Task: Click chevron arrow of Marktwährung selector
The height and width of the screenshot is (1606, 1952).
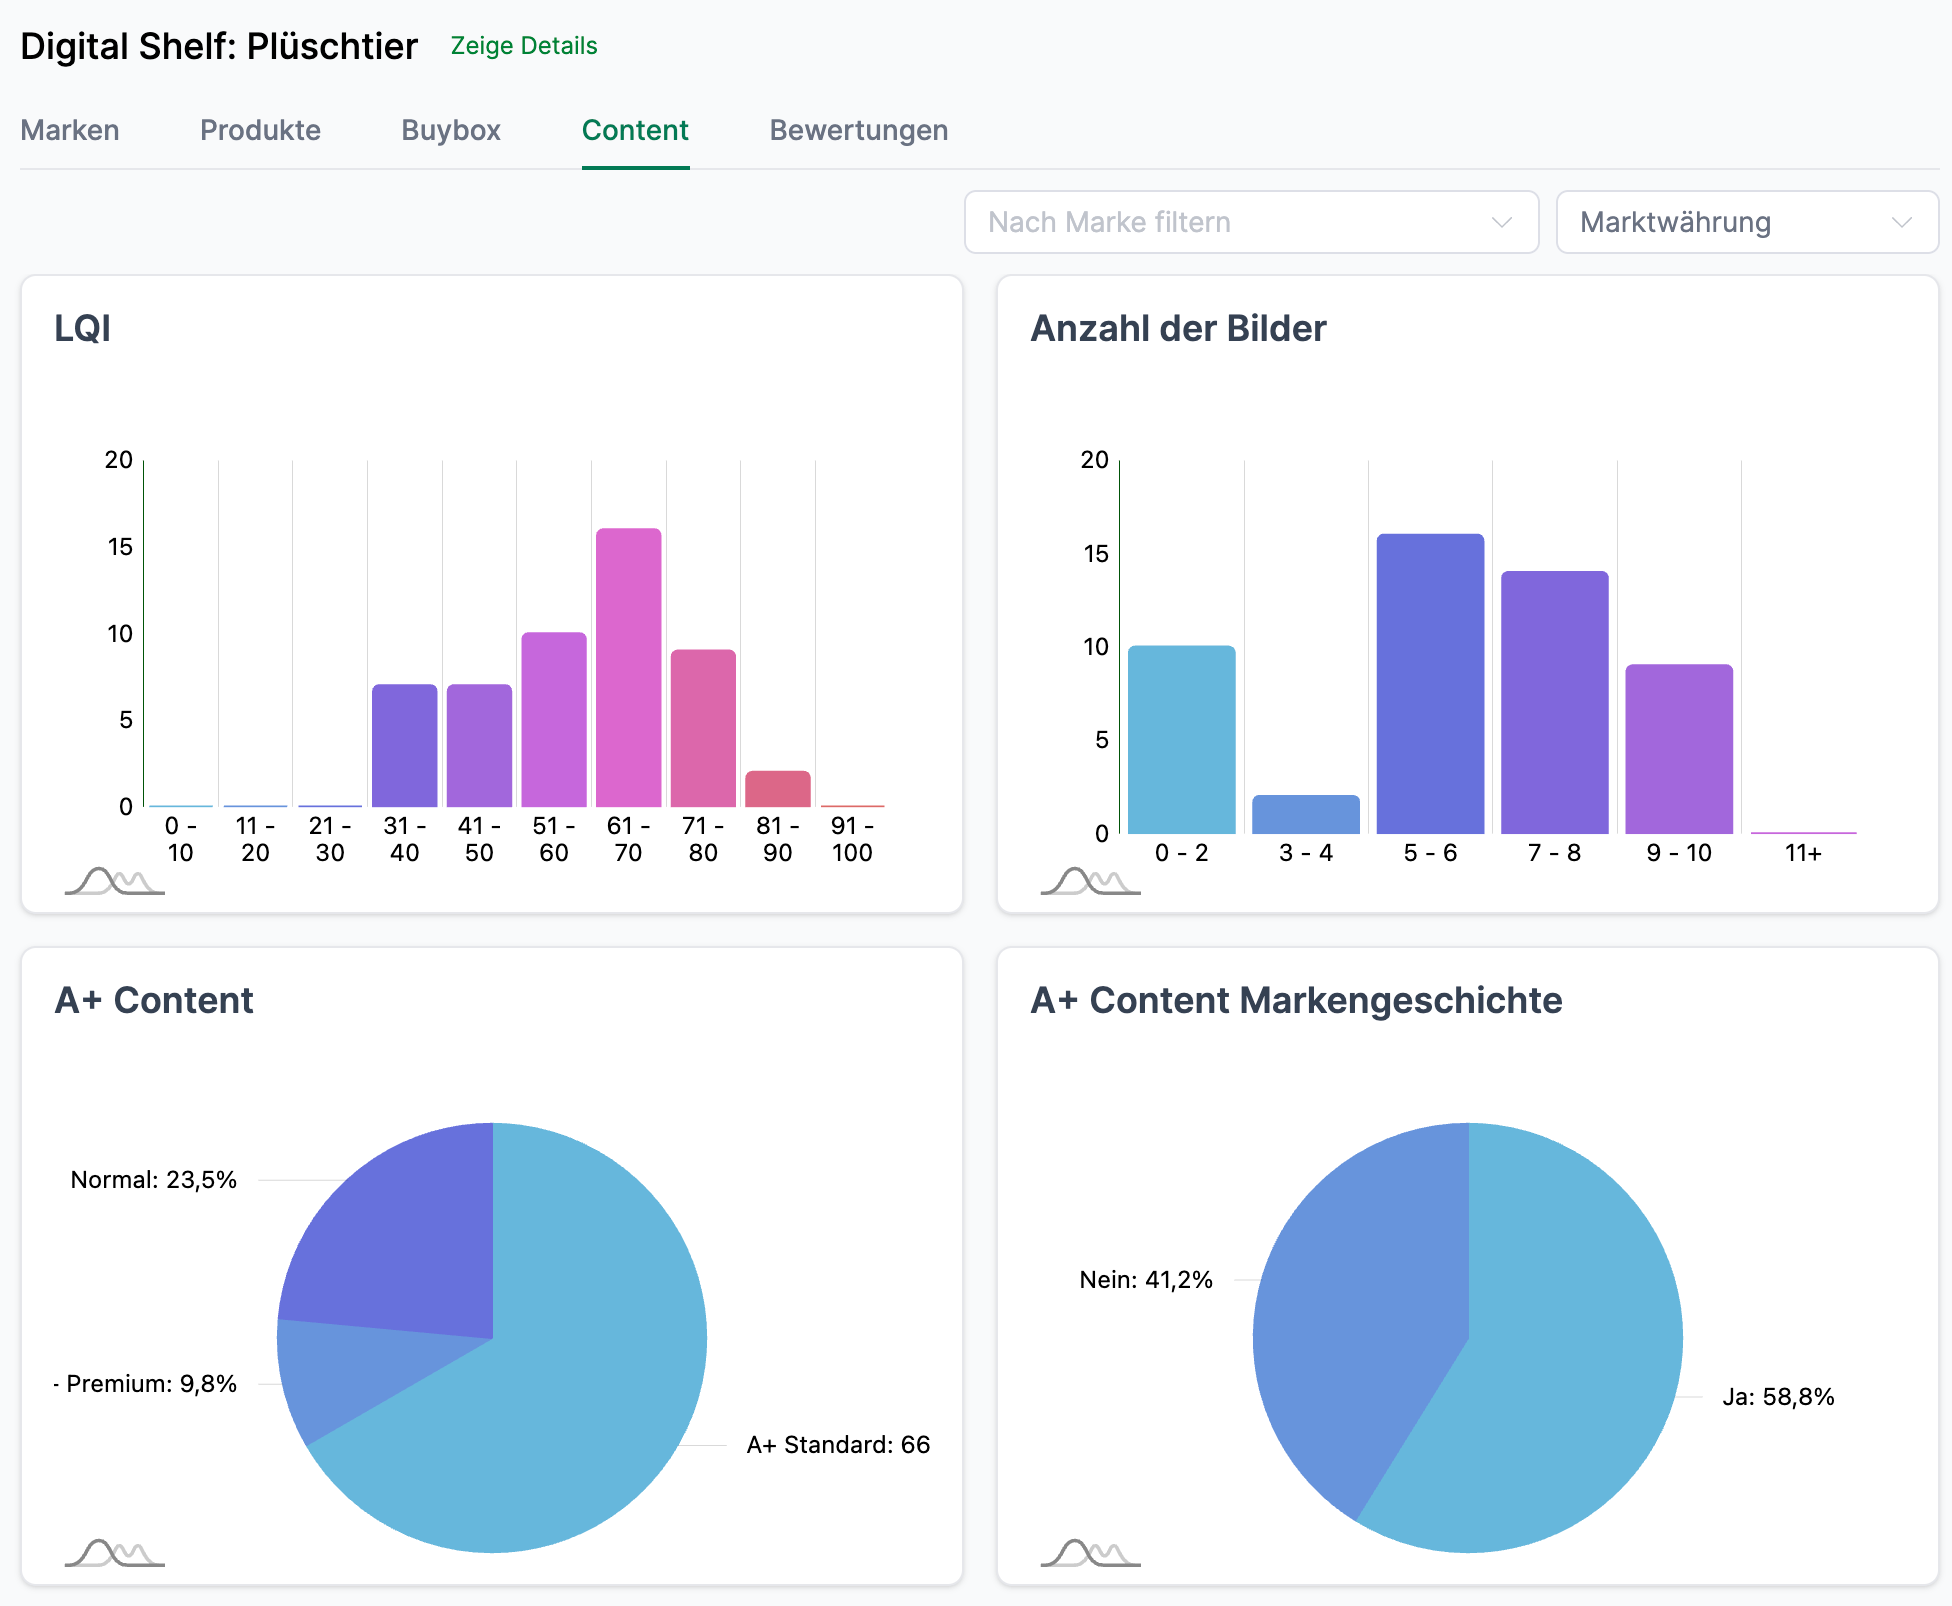Action: pos(1901,222)
